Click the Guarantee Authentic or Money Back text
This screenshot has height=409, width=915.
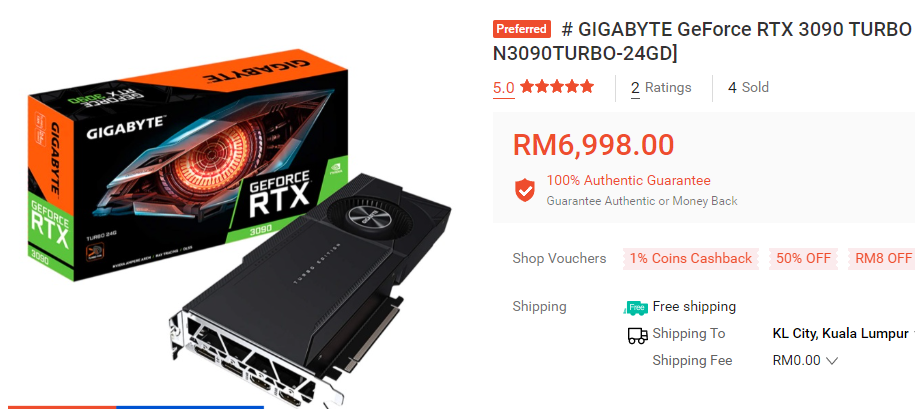(642, 201)
